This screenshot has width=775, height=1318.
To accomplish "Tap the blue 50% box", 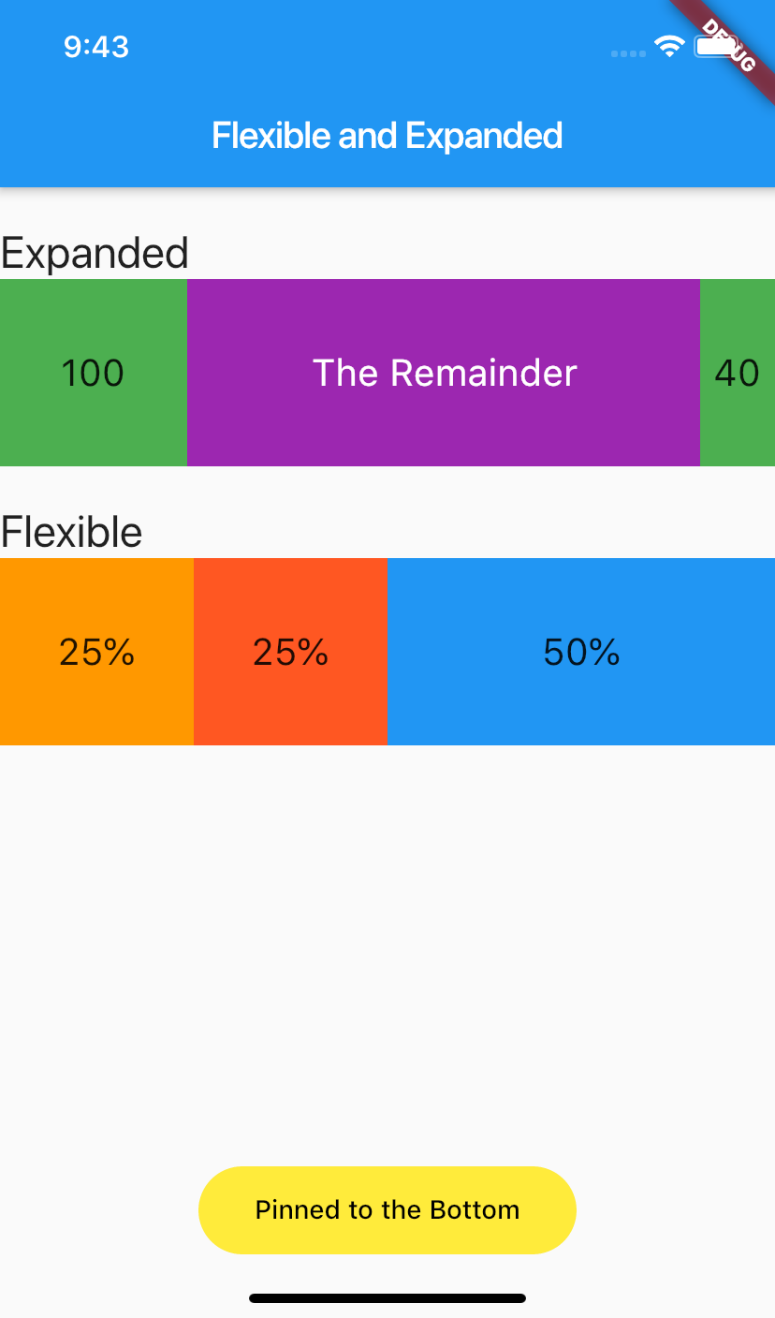I will [x=581, y=652].
